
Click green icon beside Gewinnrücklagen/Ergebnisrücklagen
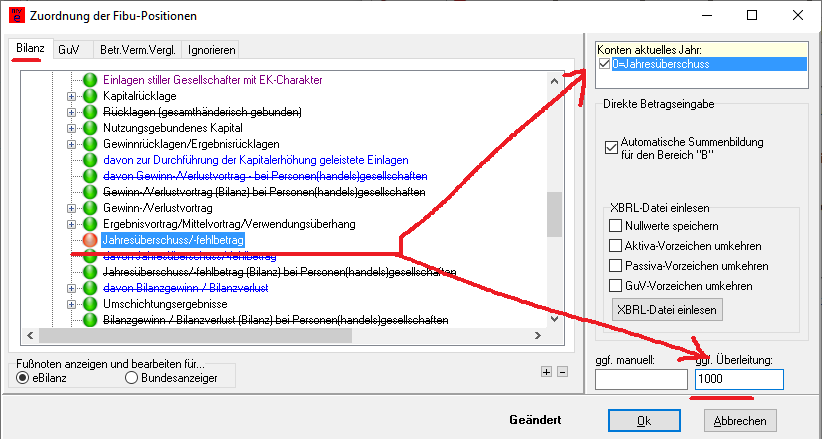pyautogui.click(x=89, y=144)
